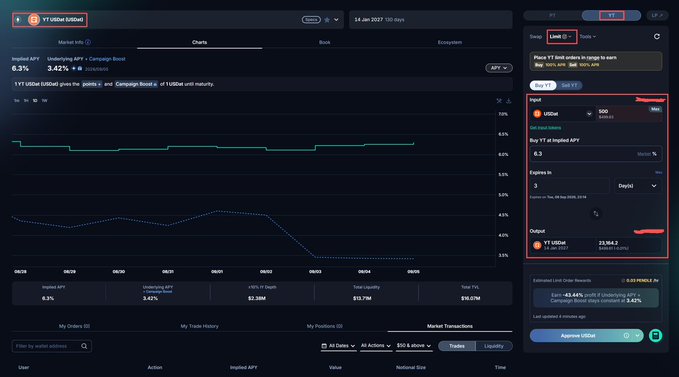The image size is (679, 377).
Task: Select the 1W chart interval
Action: coord(45,100)
